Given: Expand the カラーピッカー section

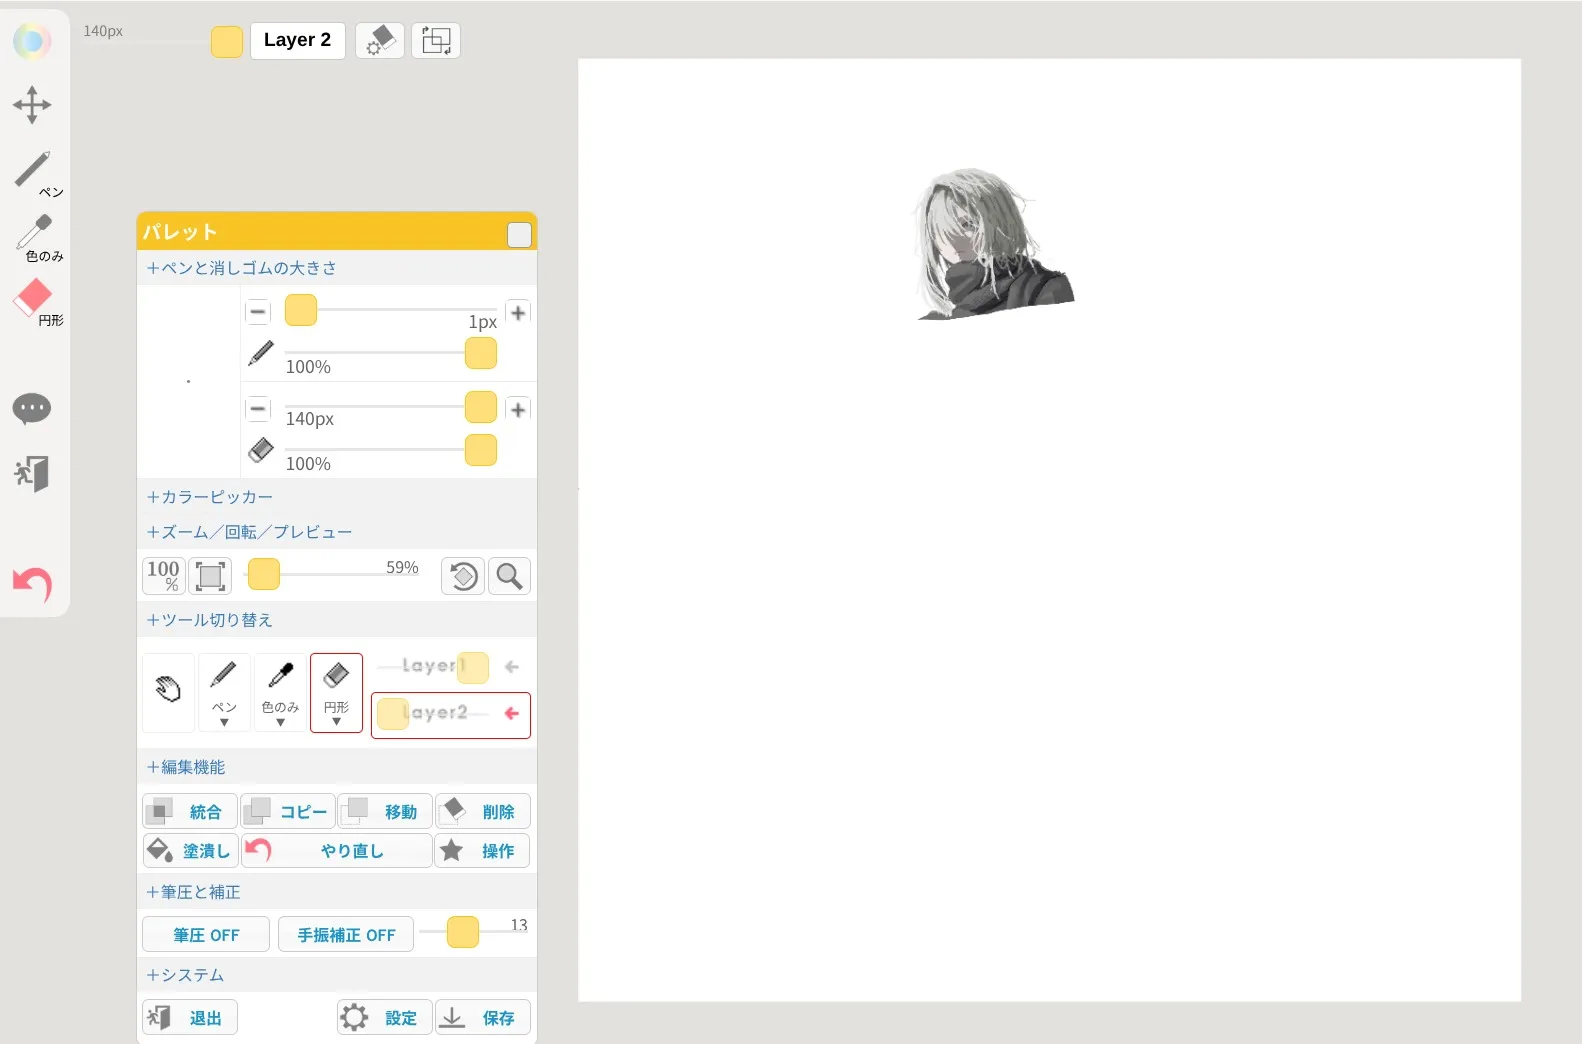Looking at the screenshot, I should tap(210, 497).
